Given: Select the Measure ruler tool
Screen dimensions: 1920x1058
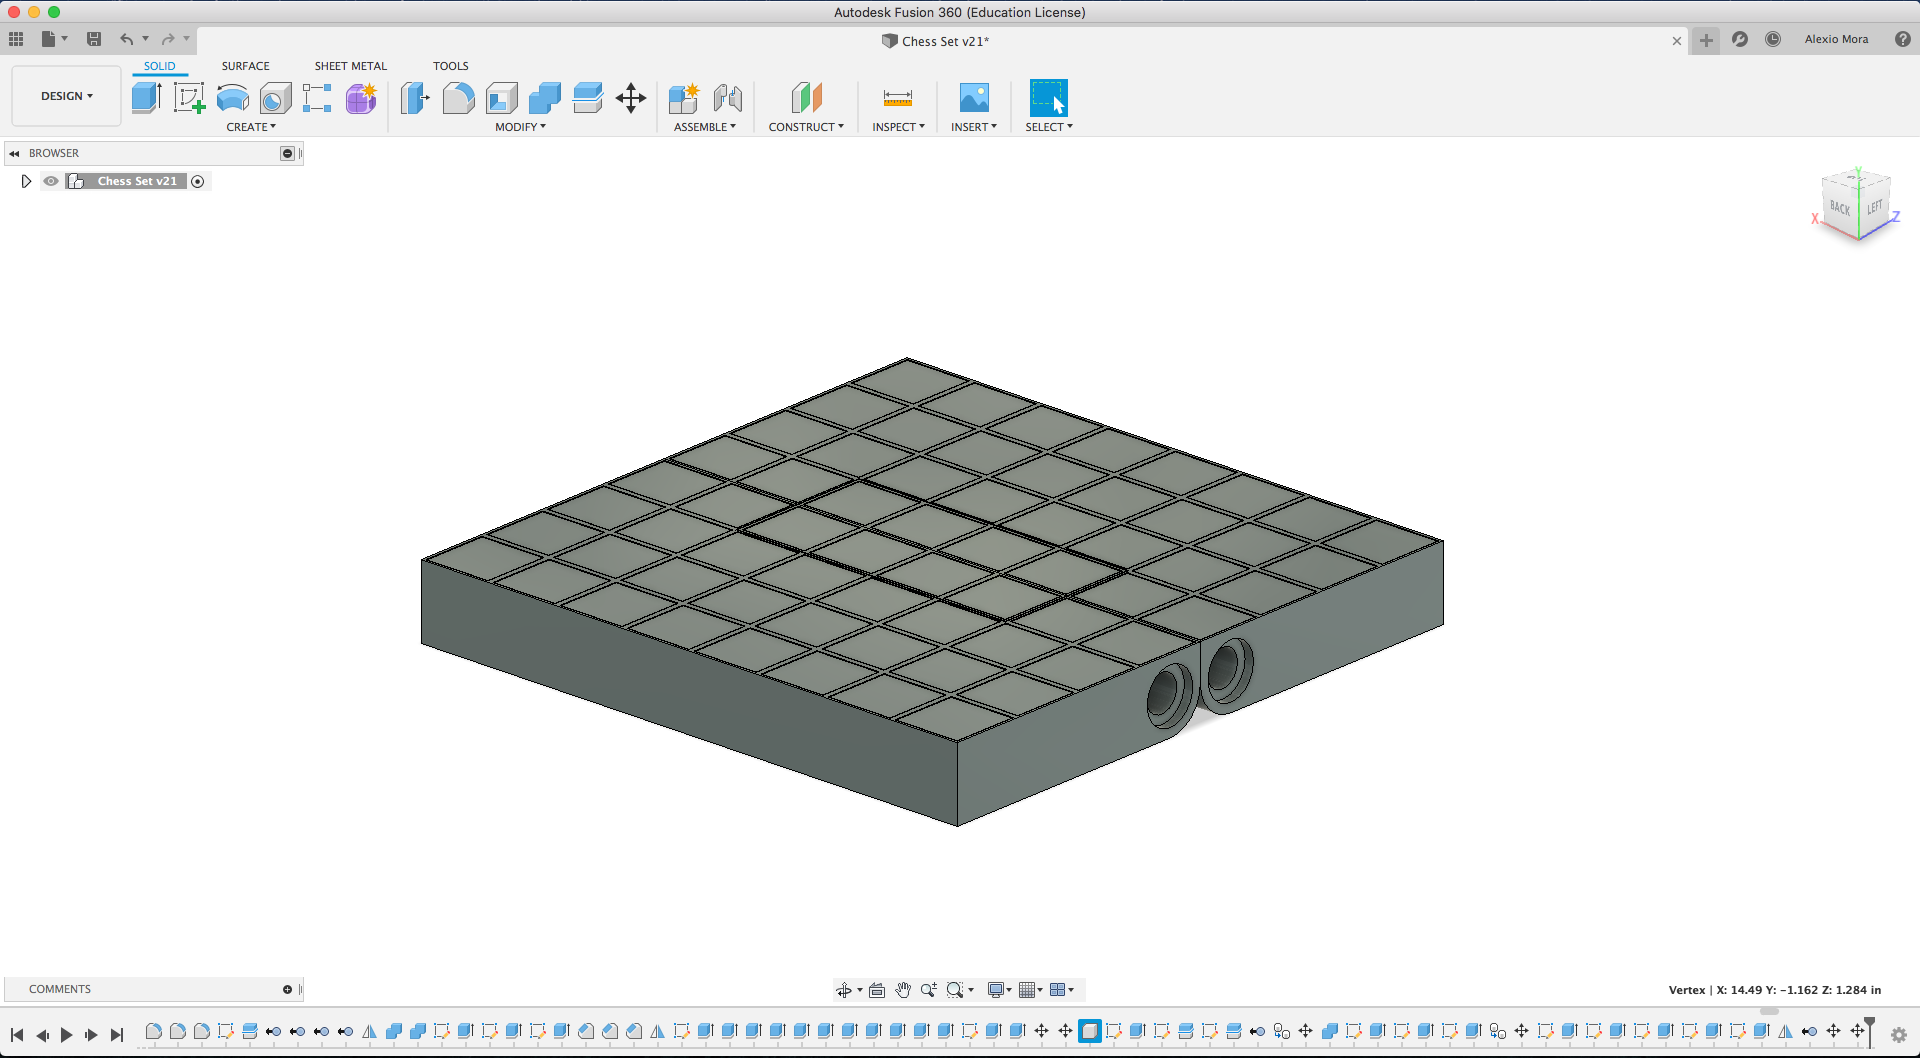Looking at the screenshot, I should tap(898, 97).
